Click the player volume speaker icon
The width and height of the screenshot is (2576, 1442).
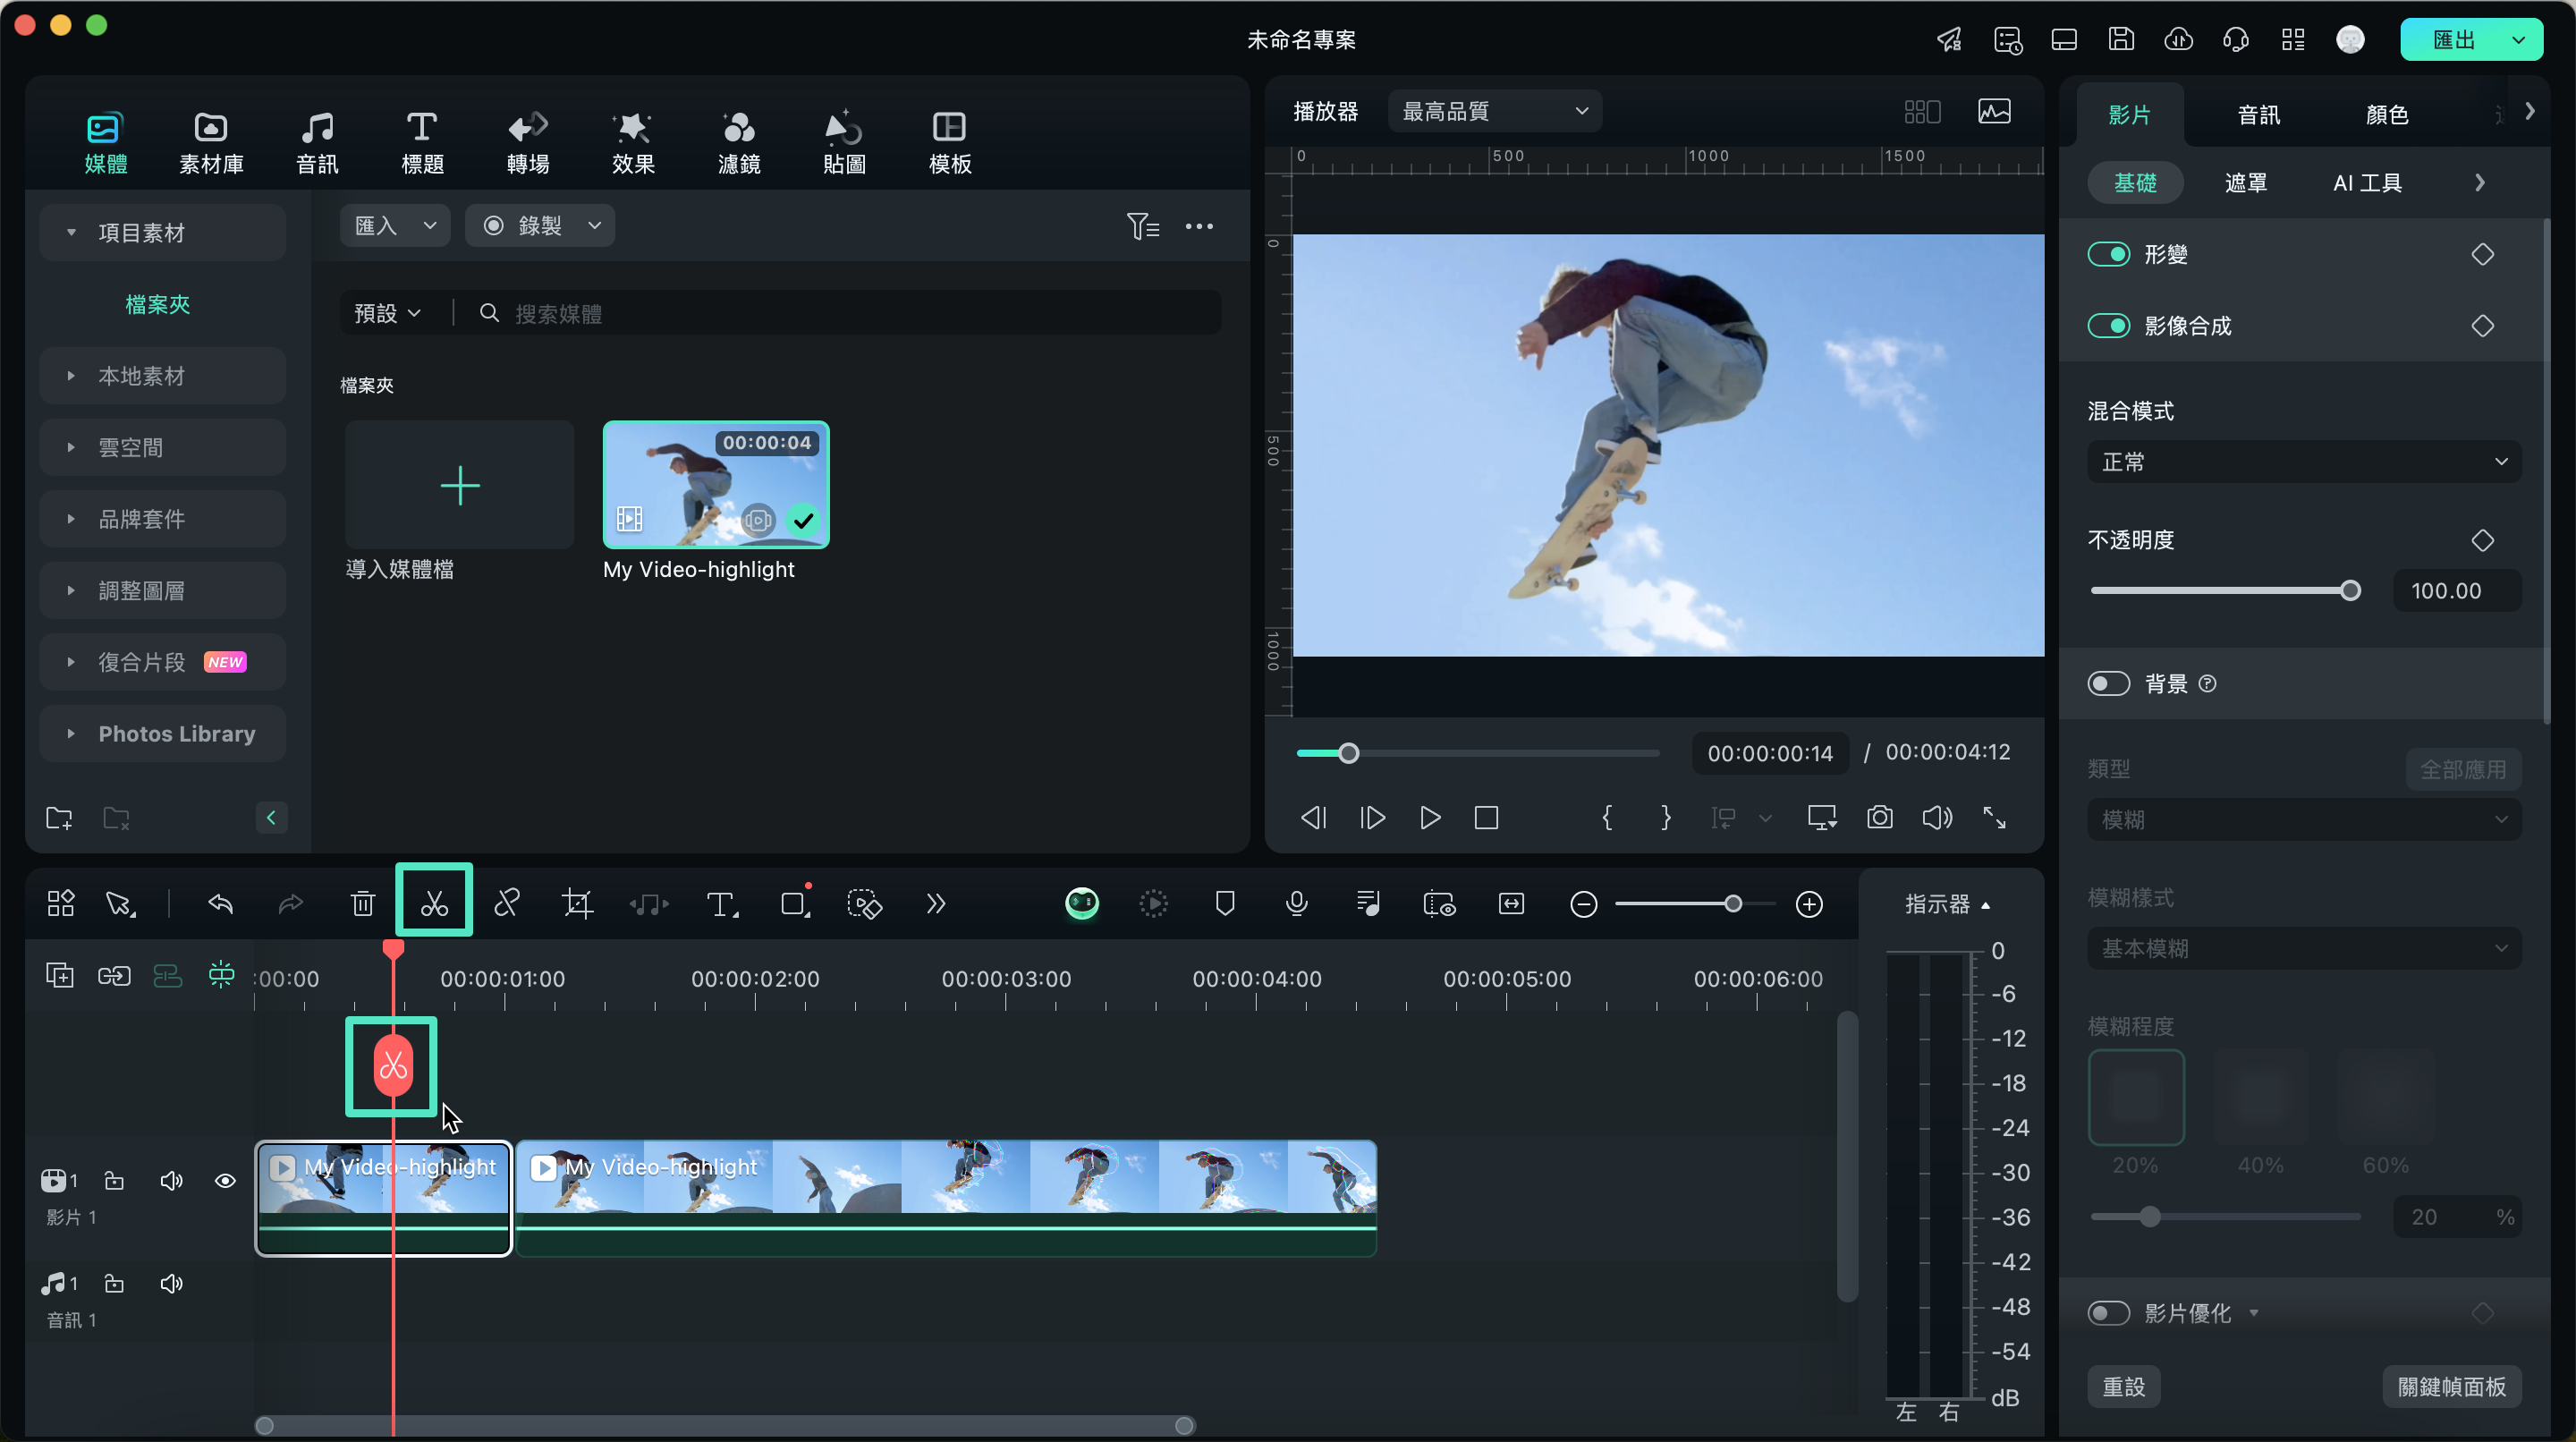(x=1937, y=817)
